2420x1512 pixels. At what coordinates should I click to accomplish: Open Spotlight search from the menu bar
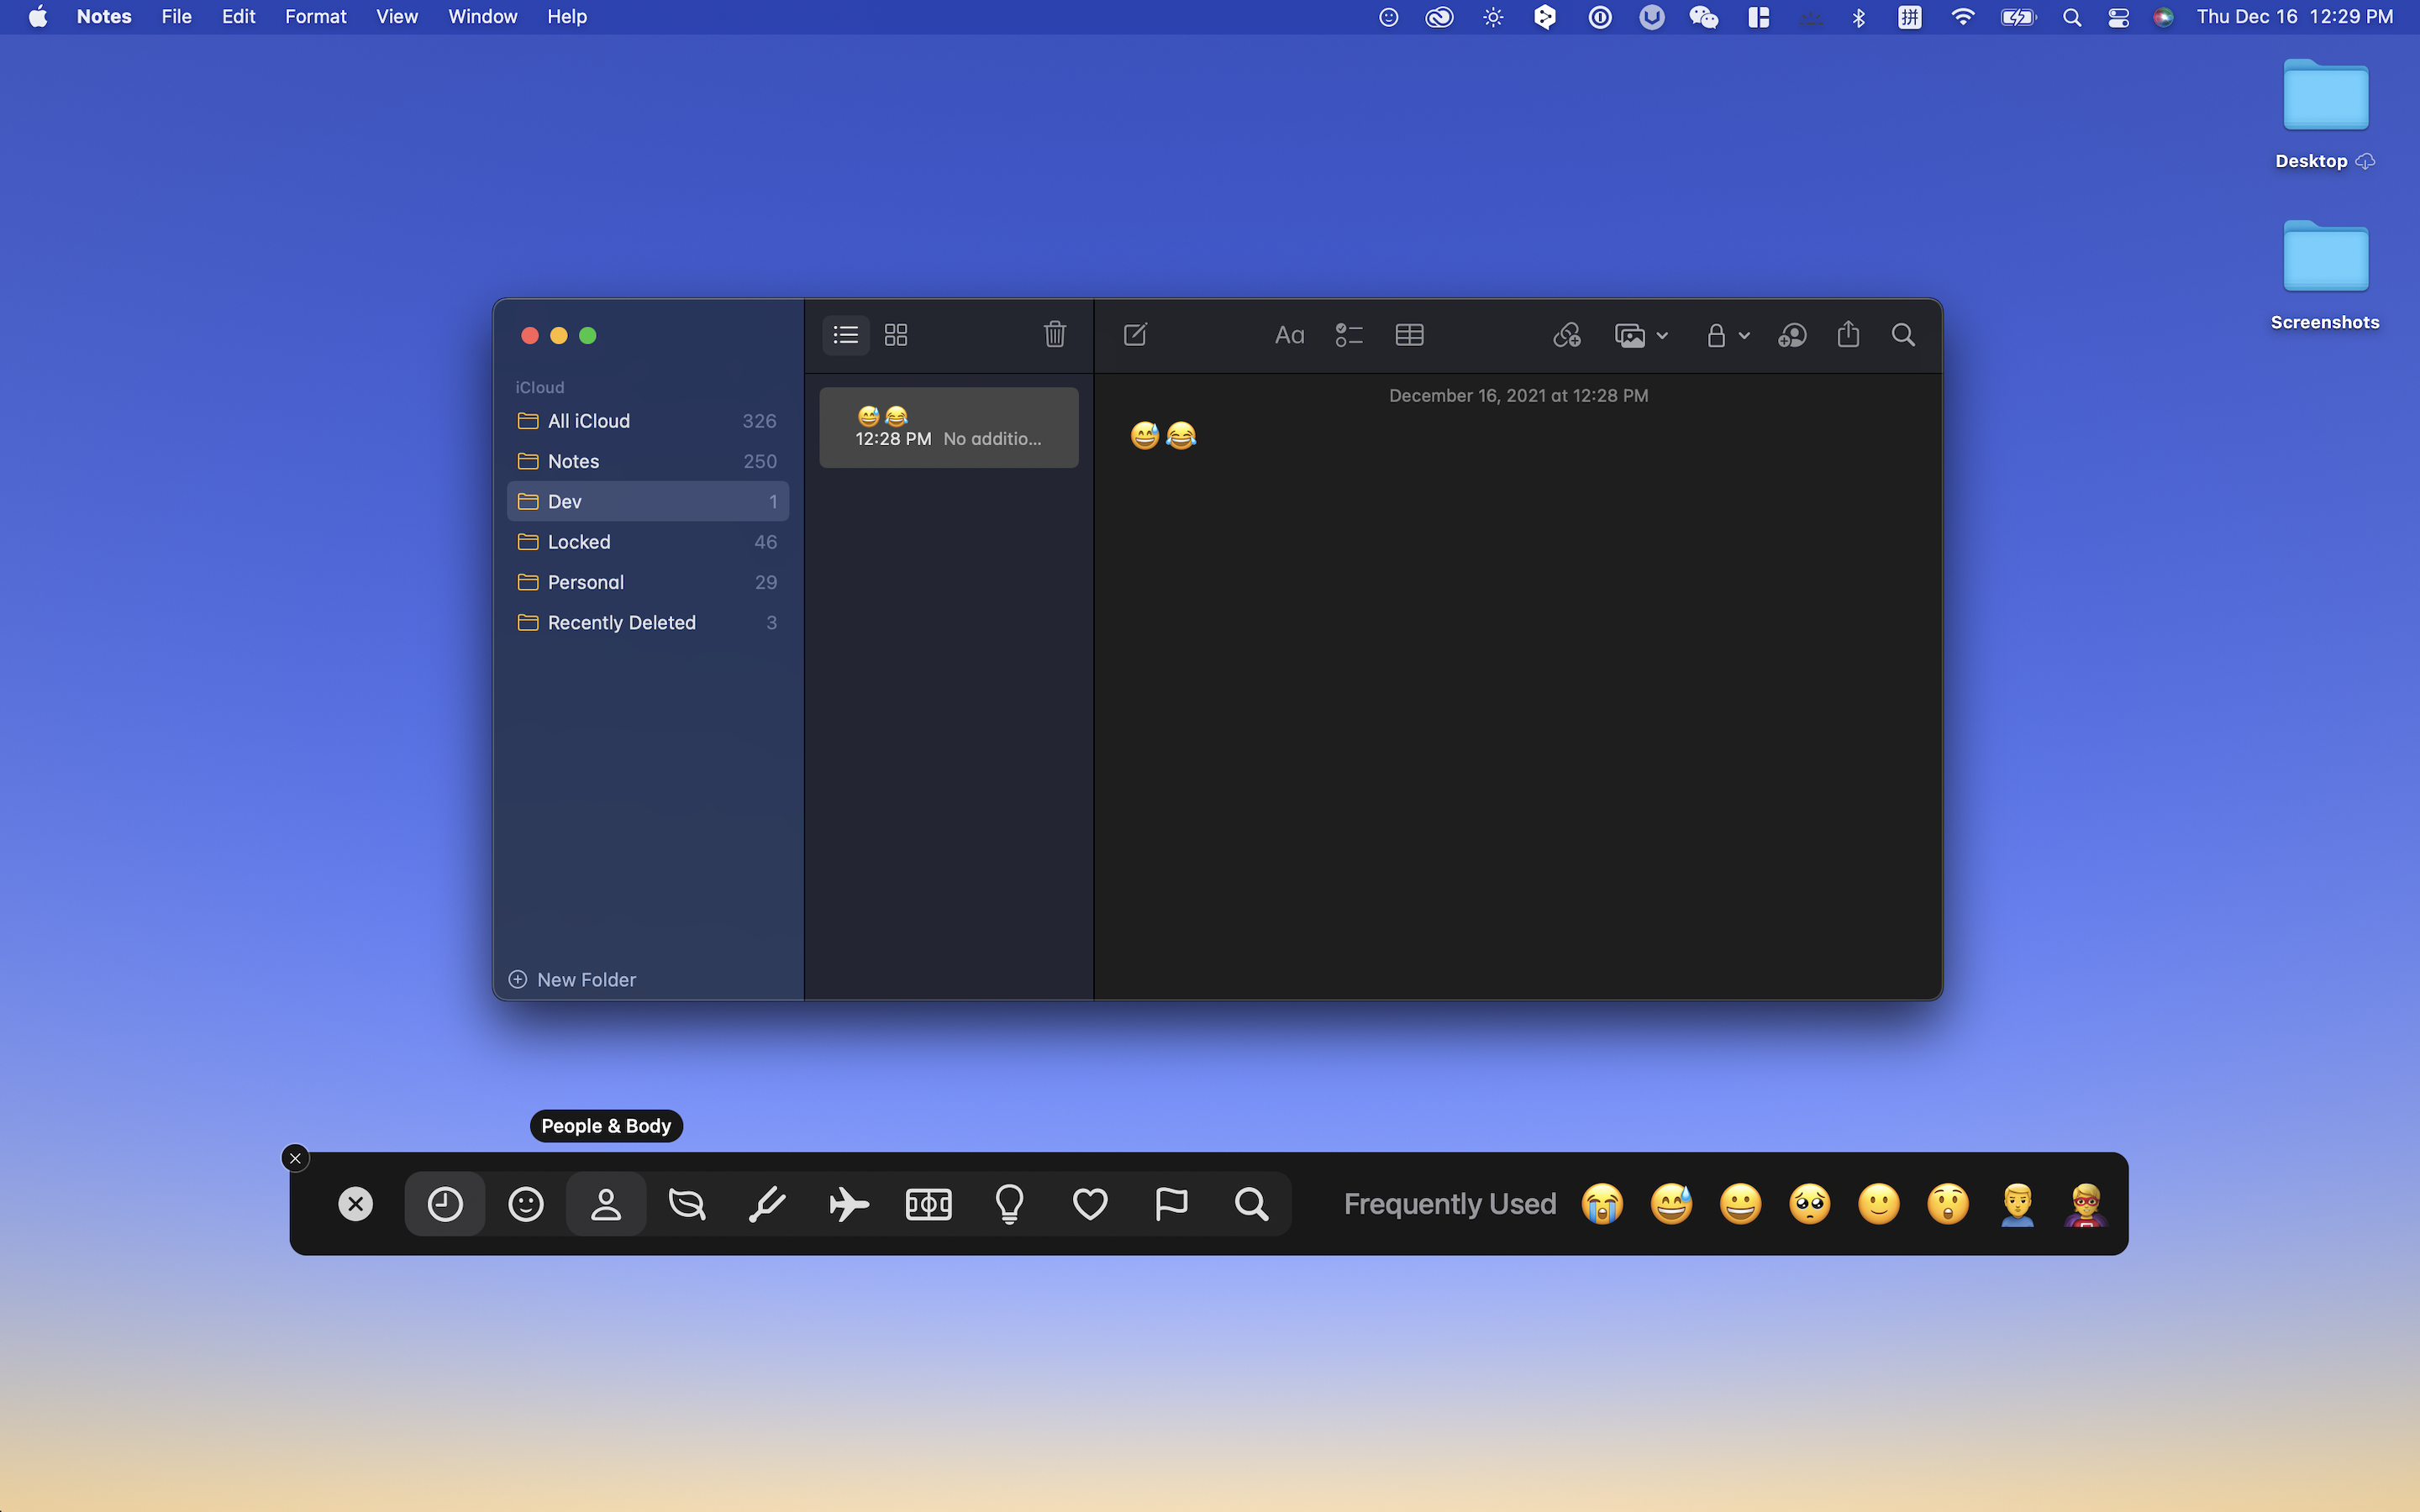click(x=2072, y=17)
